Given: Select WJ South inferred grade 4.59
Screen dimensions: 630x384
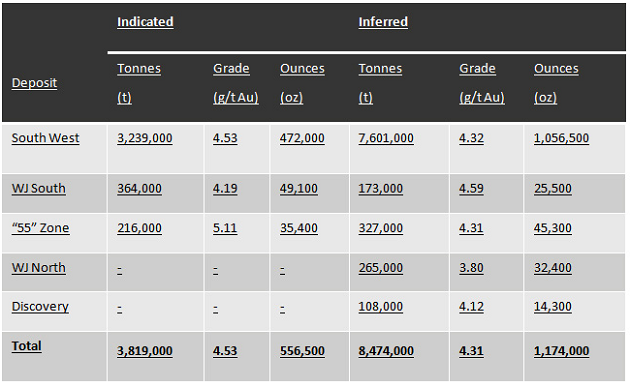Looking at the screenshot, I should coord(471,188).
